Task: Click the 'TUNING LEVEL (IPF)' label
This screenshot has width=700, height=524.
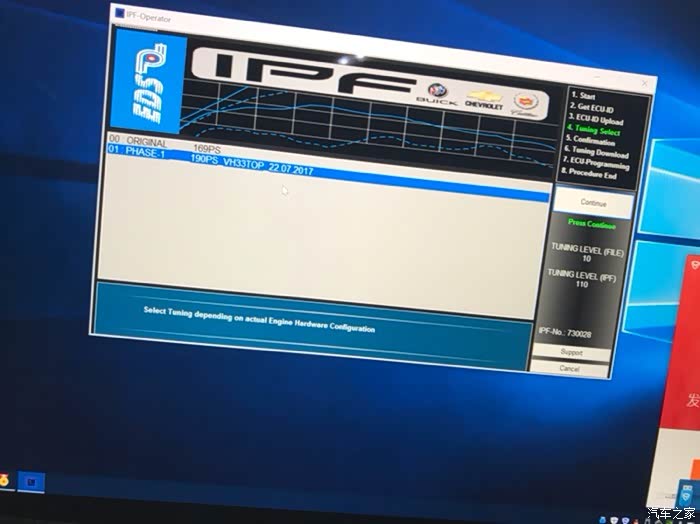Action: [582, 275]
